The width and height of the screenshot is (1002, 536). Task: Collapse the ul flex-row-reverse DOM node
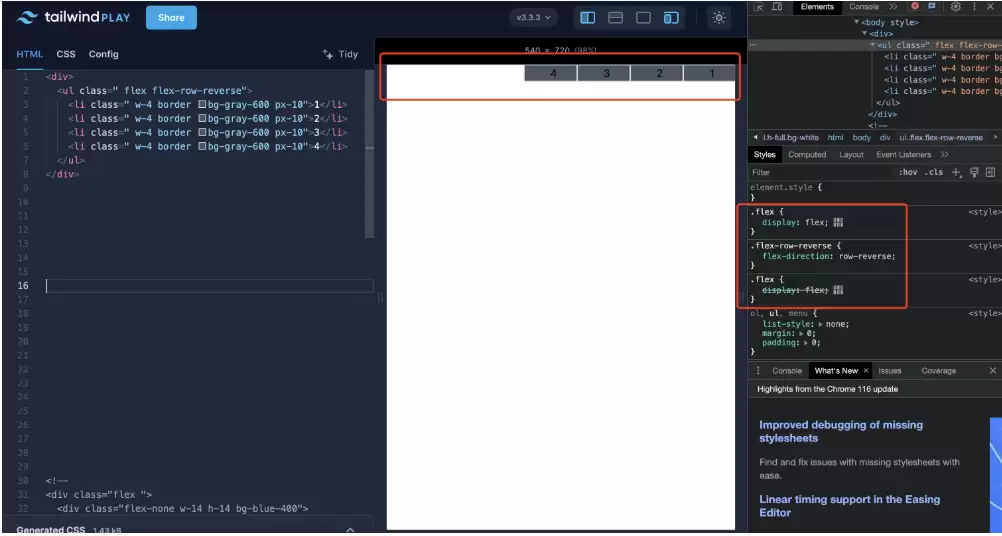pyautogui.click(x=872, y=45)
